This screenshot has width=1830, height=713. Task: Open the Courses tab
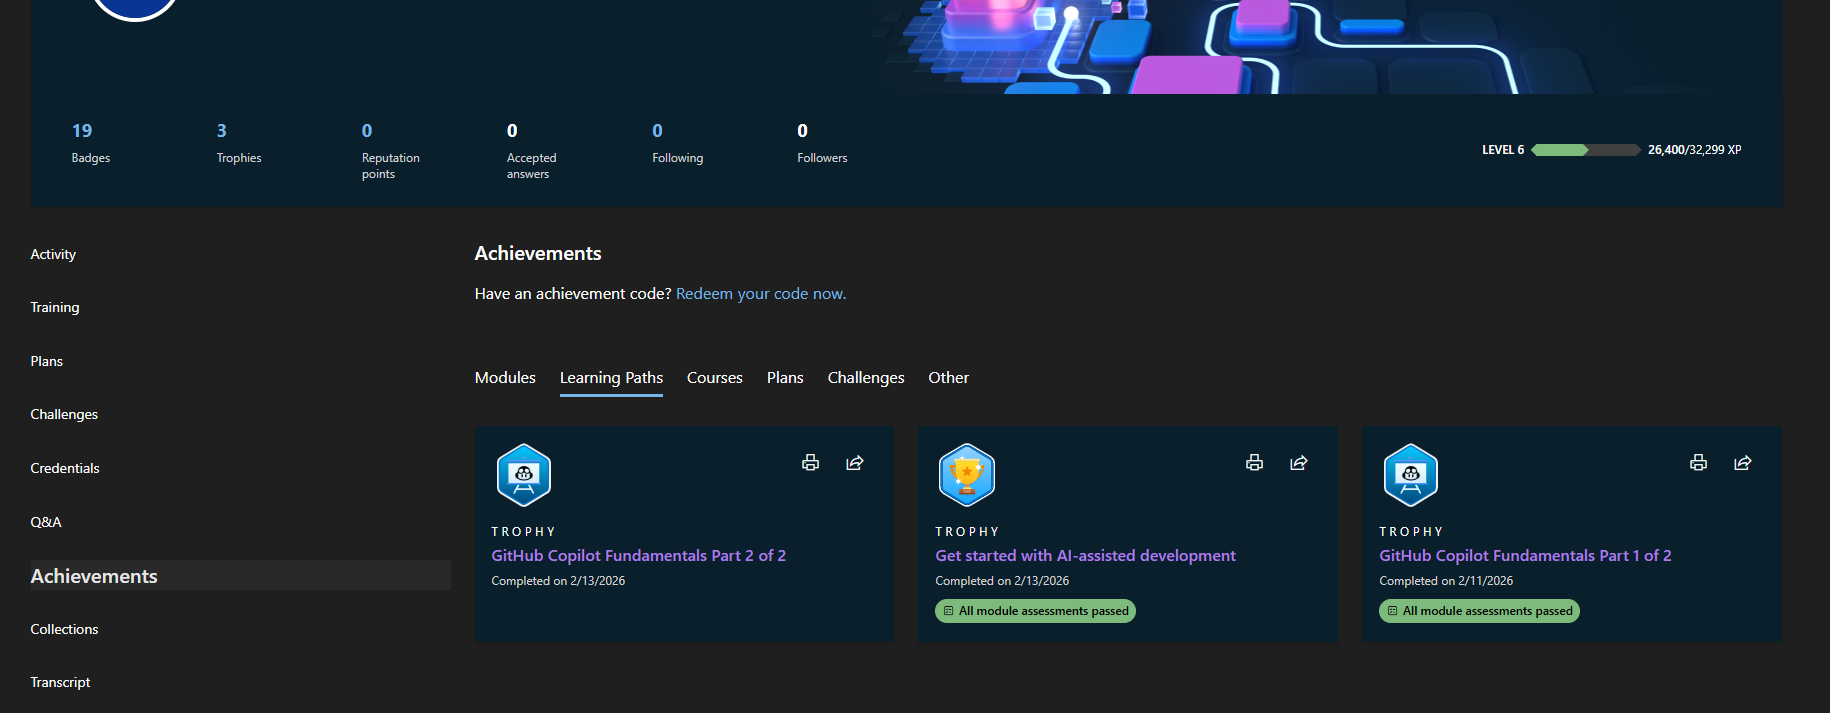coord(715,378)
